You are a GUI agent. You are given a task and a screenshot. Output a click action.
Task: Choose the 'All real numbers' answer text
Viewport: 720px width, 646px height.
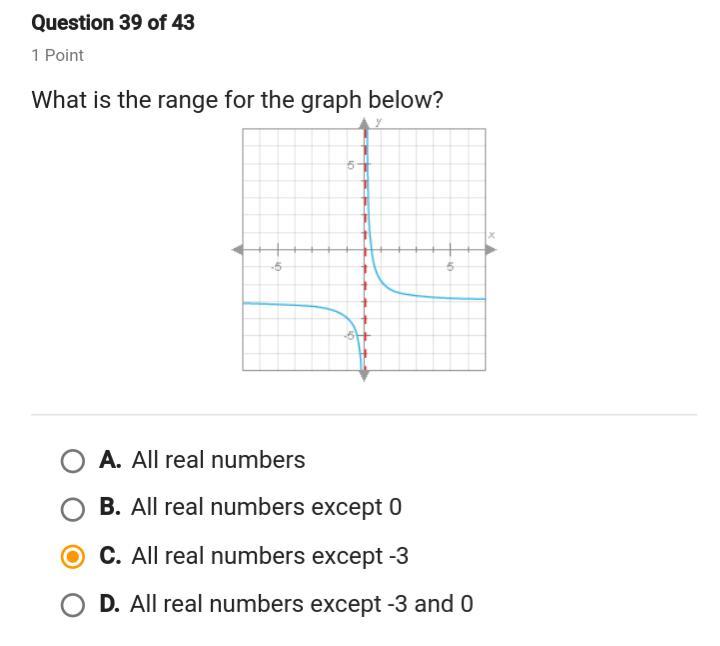tap(218, 460)
